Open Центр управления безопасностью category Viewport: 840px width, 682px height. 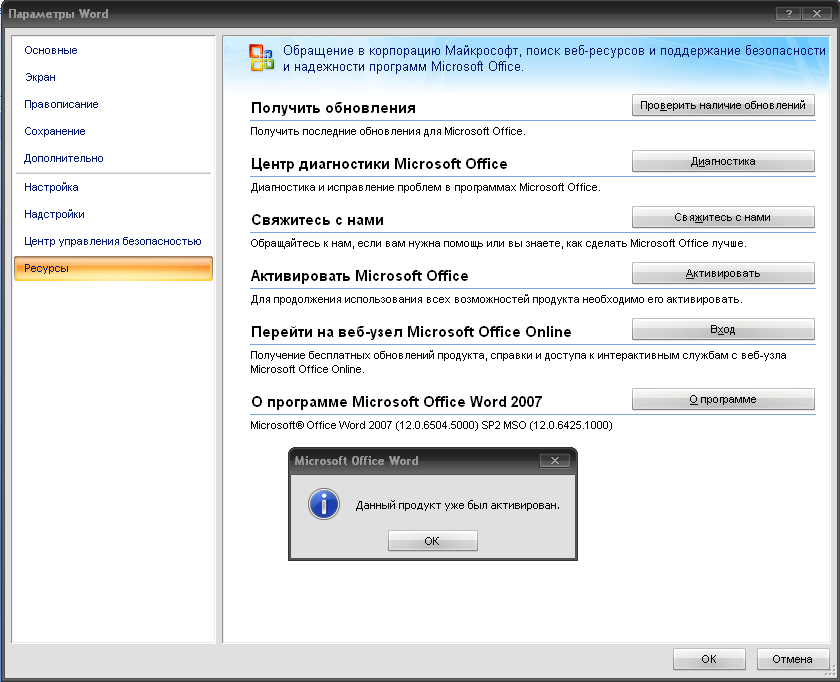click(112, 241)
